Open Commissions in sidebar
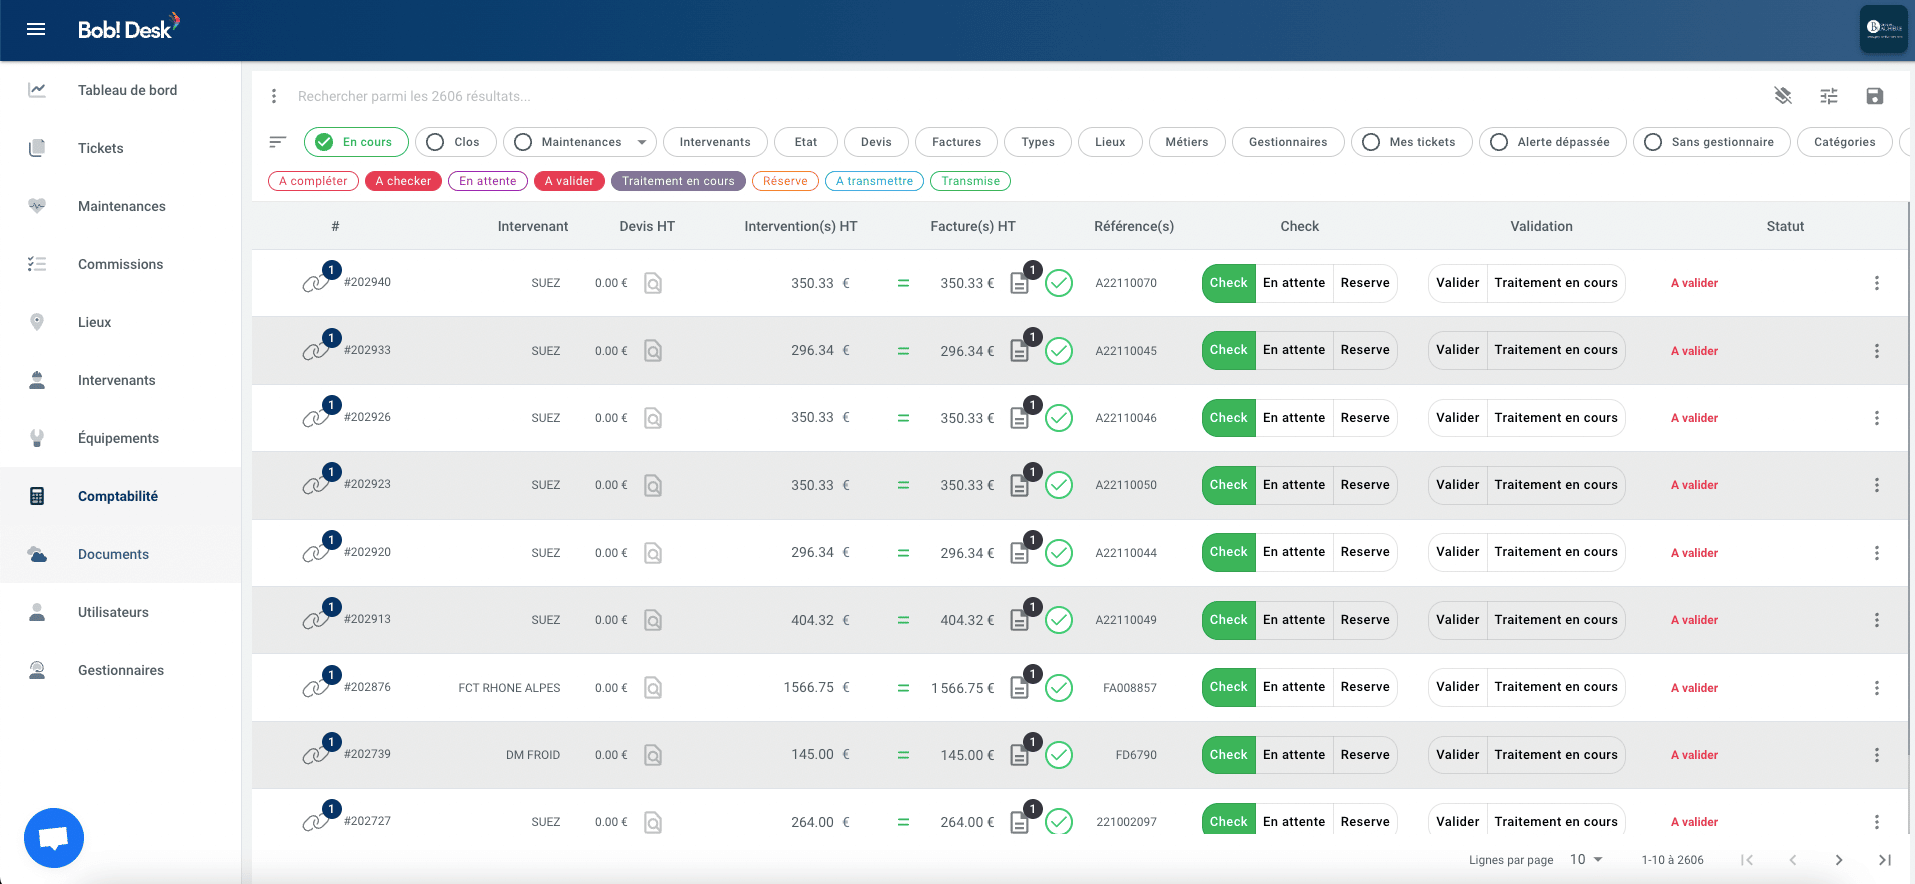The height and width of the screenshot is (884, 1915). 121,264
